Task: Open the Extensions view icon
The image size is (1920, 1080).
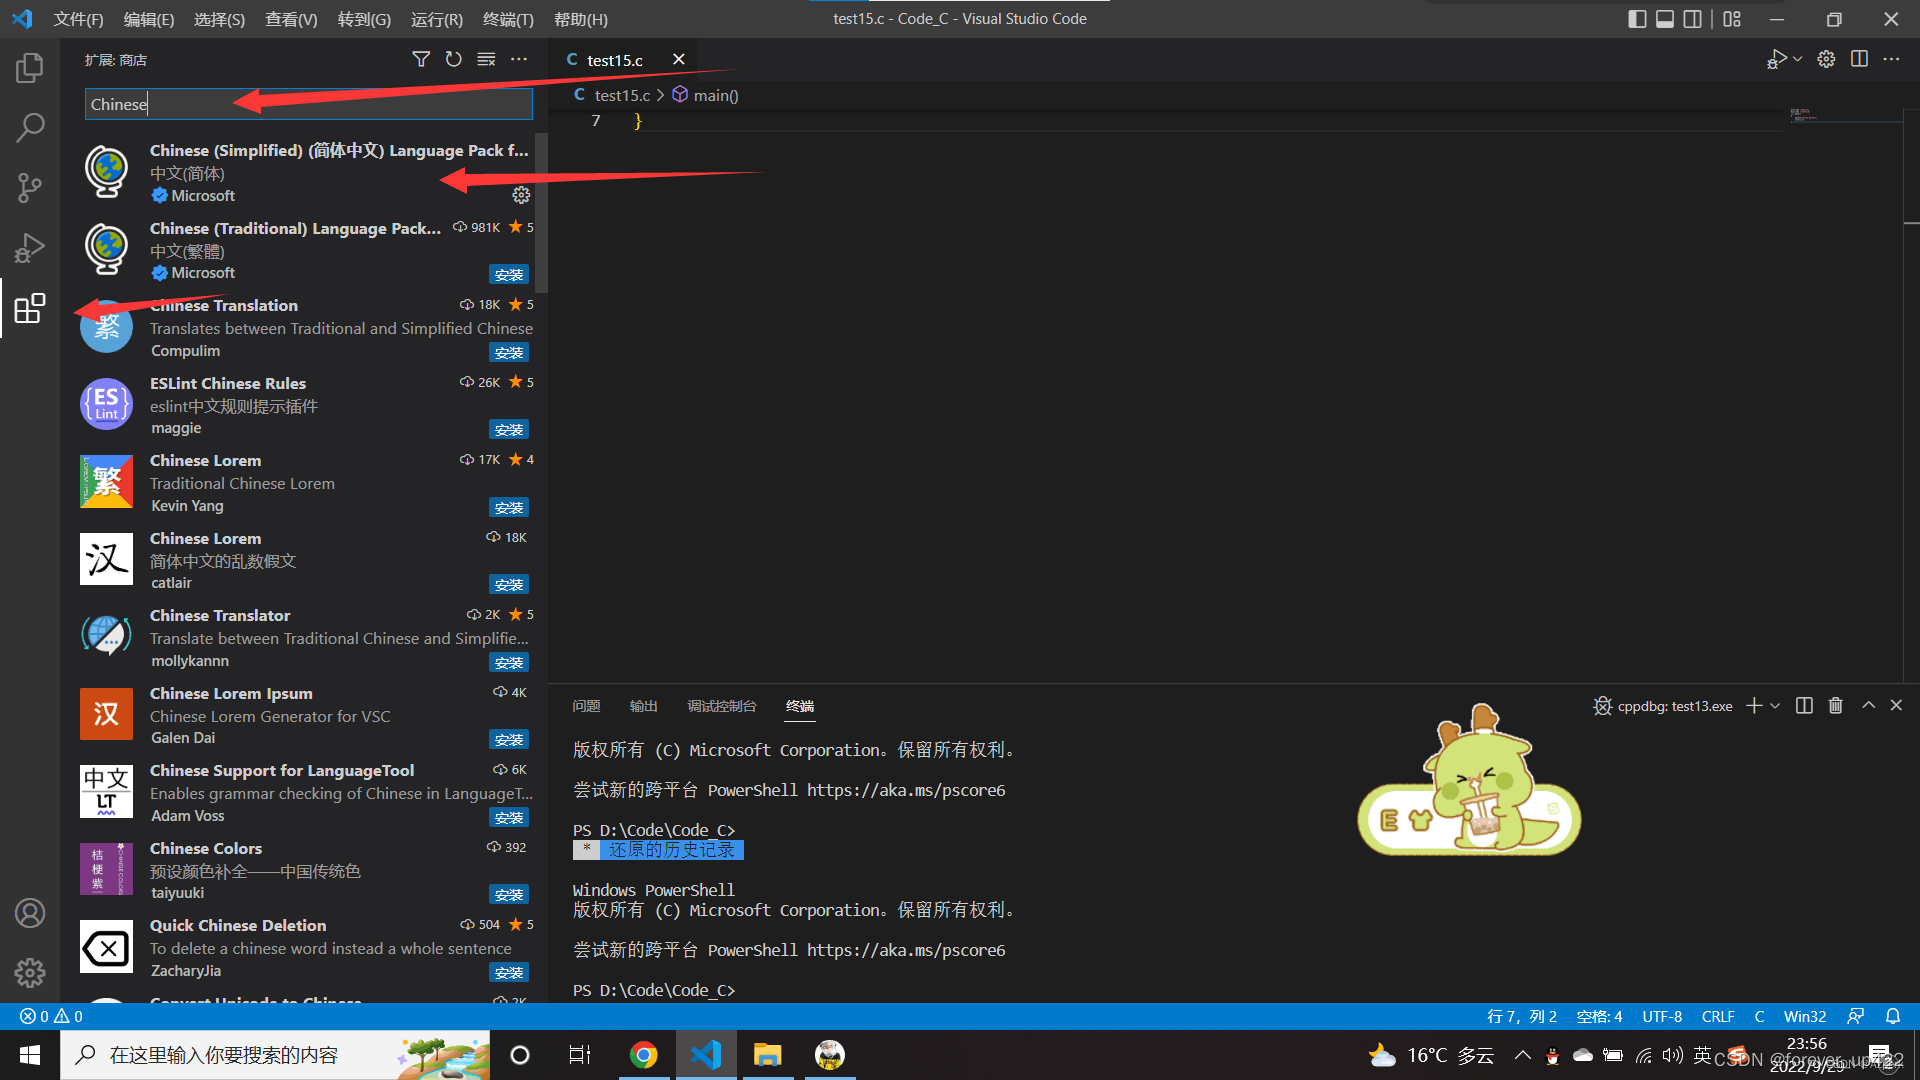Action: pyautogui.click(x=30, y=308)
